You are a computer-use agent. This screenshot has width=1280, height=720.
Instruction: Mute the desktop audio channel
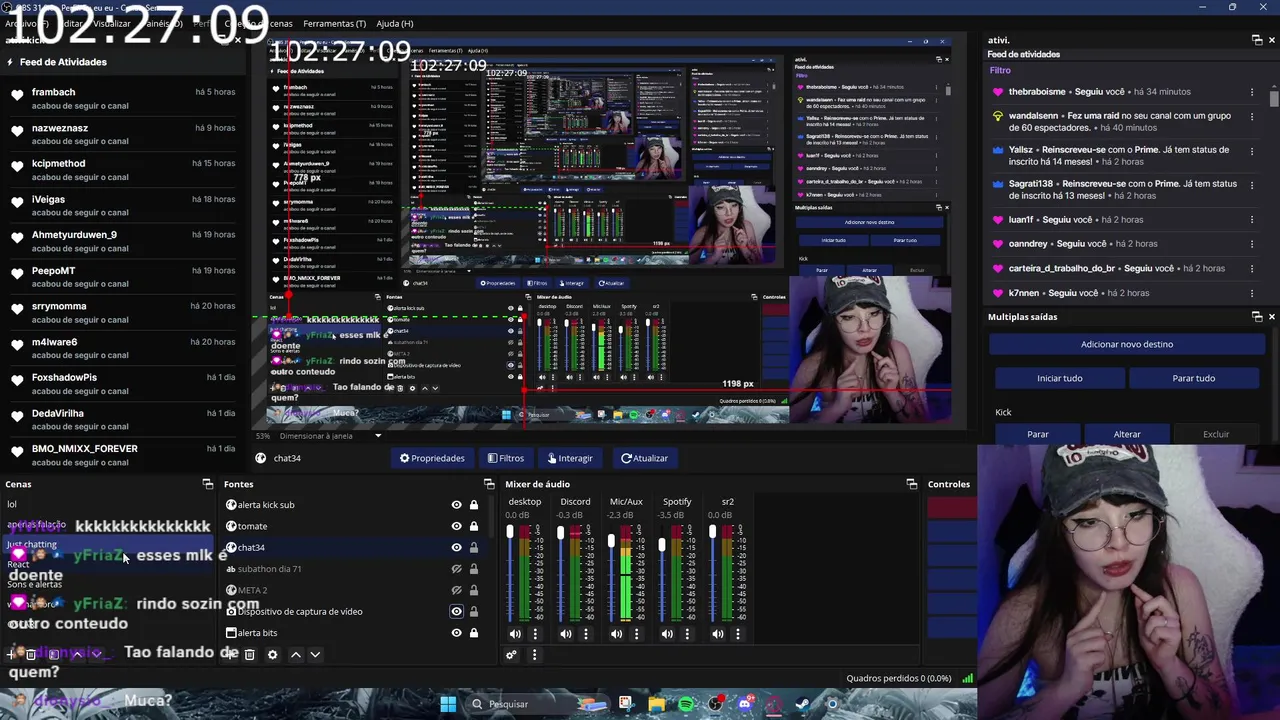coord(515,634)
